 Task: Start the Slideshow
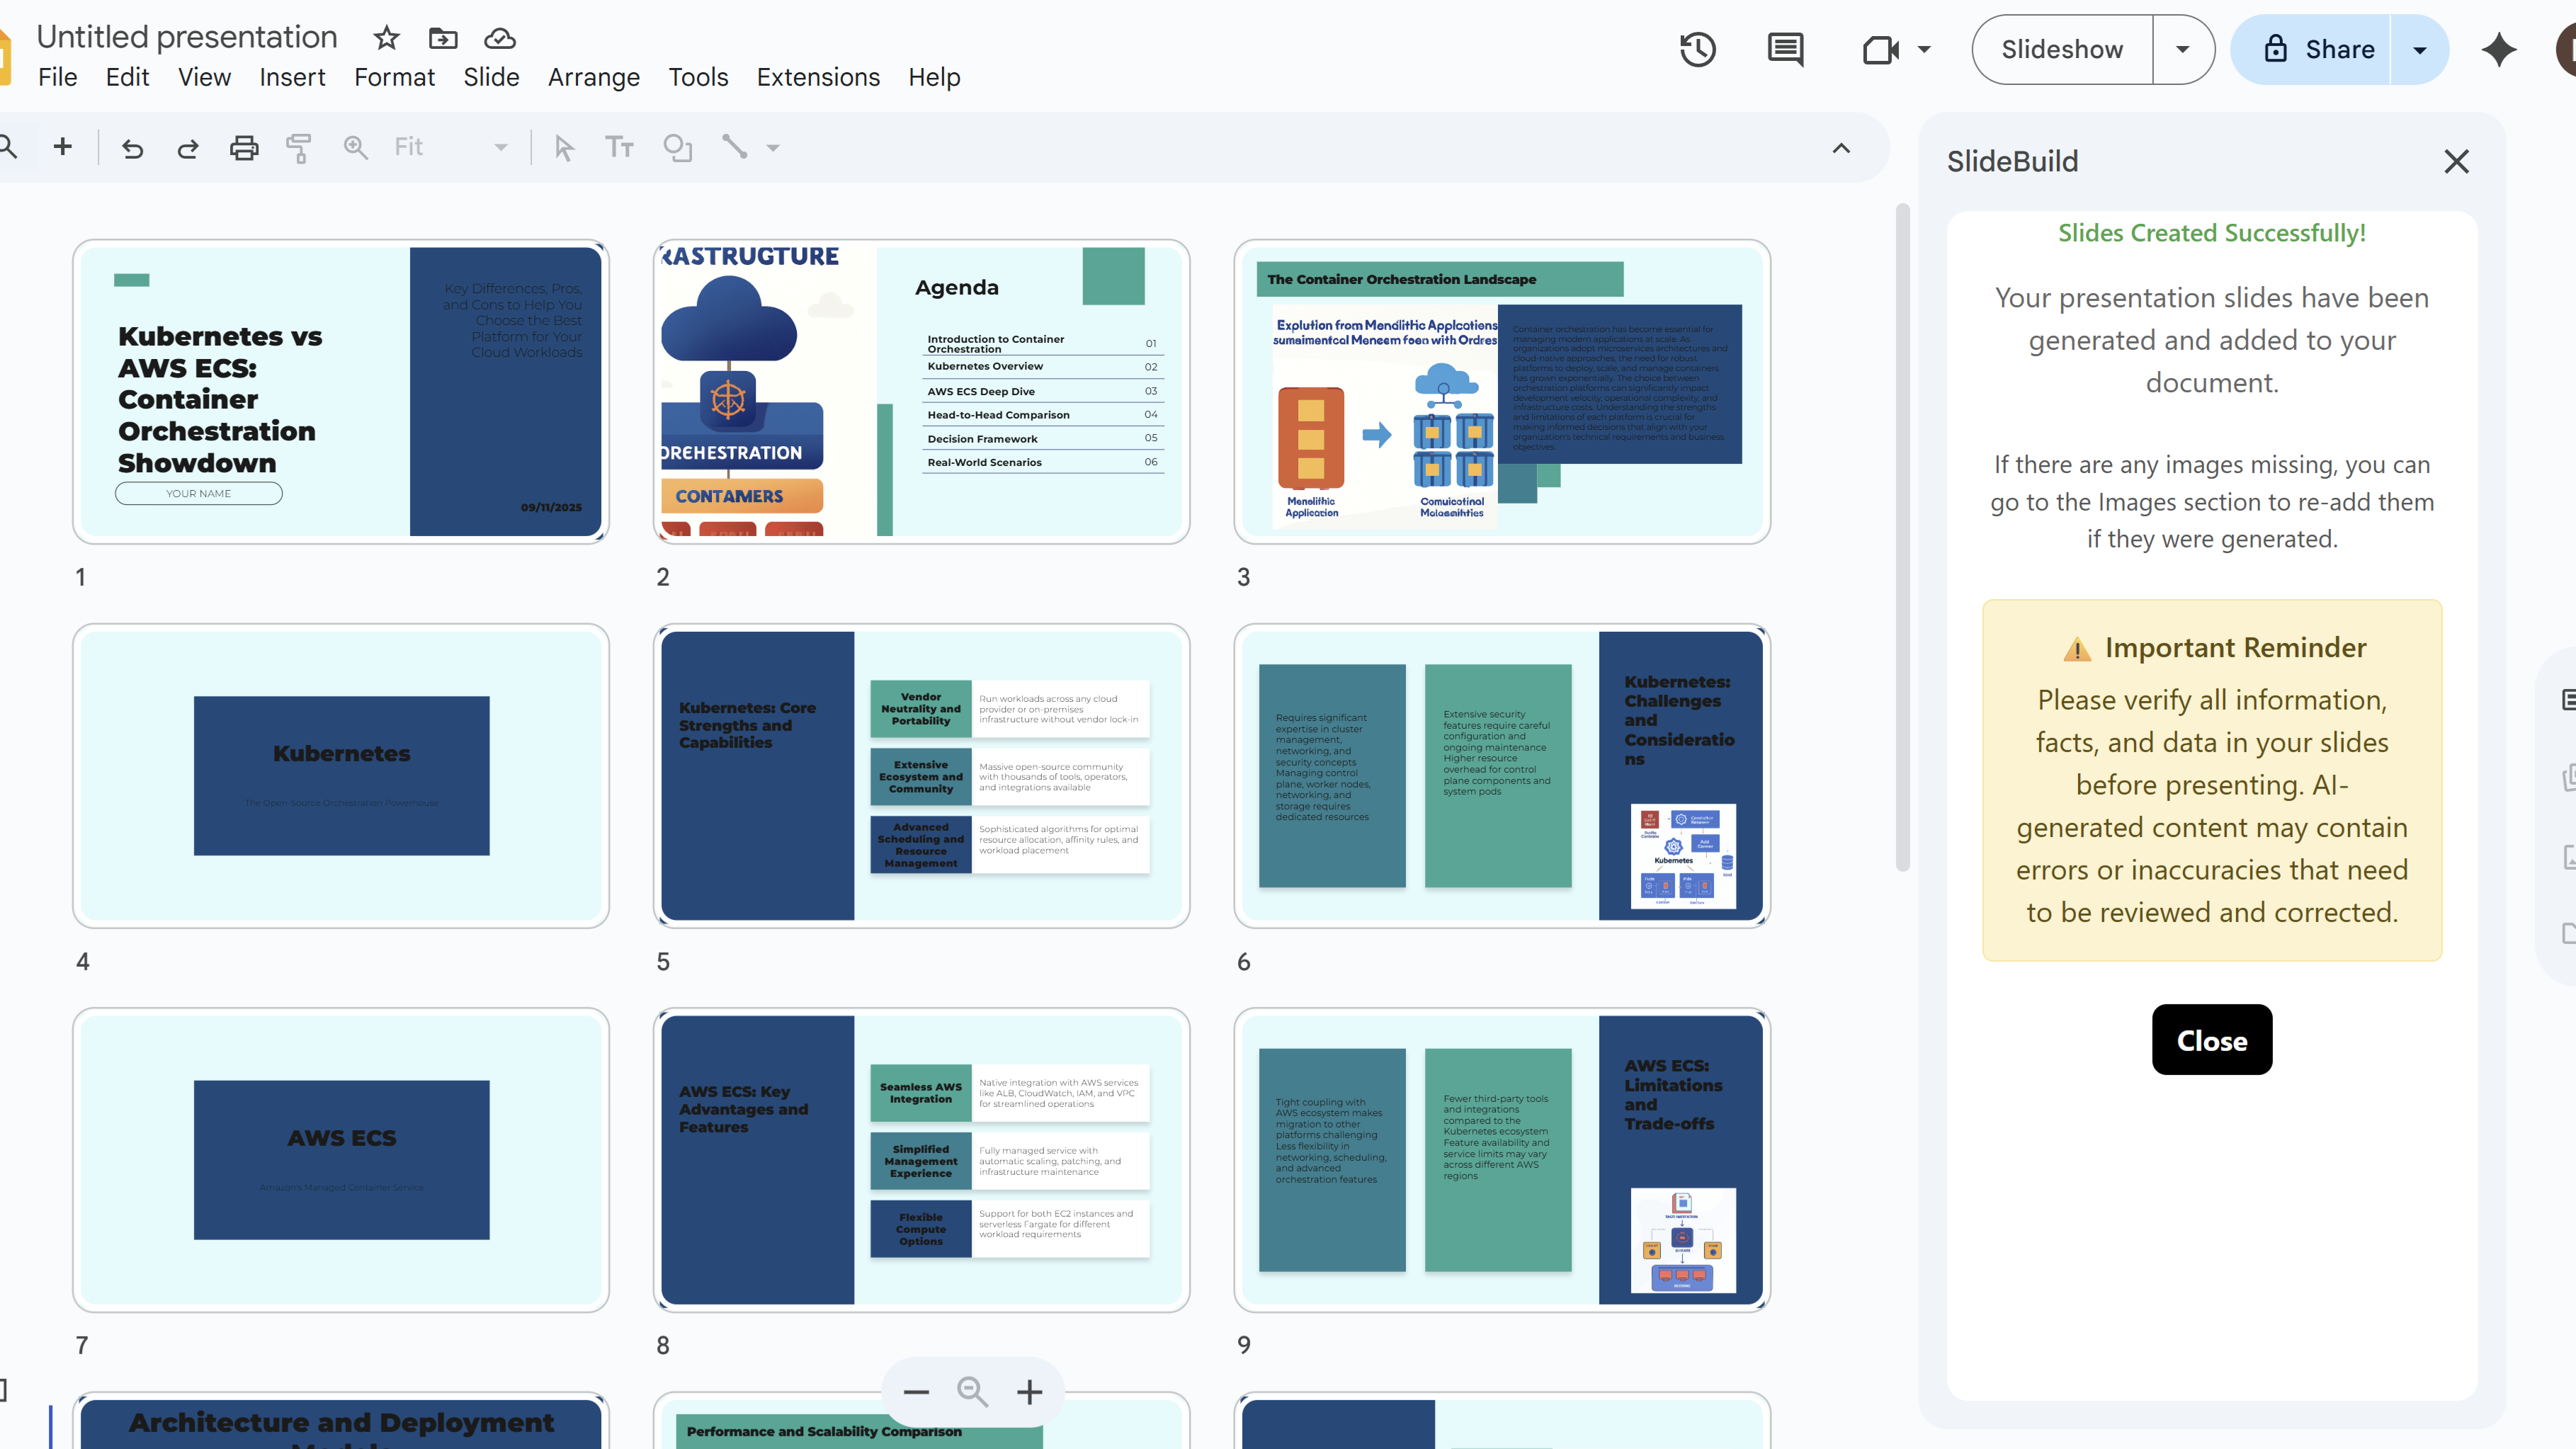pos(2062,49)
